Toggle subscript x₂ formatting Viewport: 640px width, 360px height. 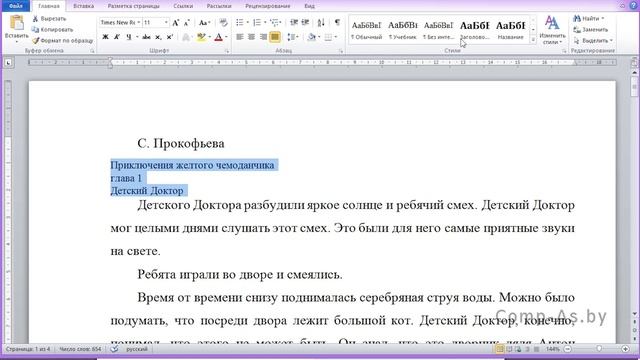point(158,37)
